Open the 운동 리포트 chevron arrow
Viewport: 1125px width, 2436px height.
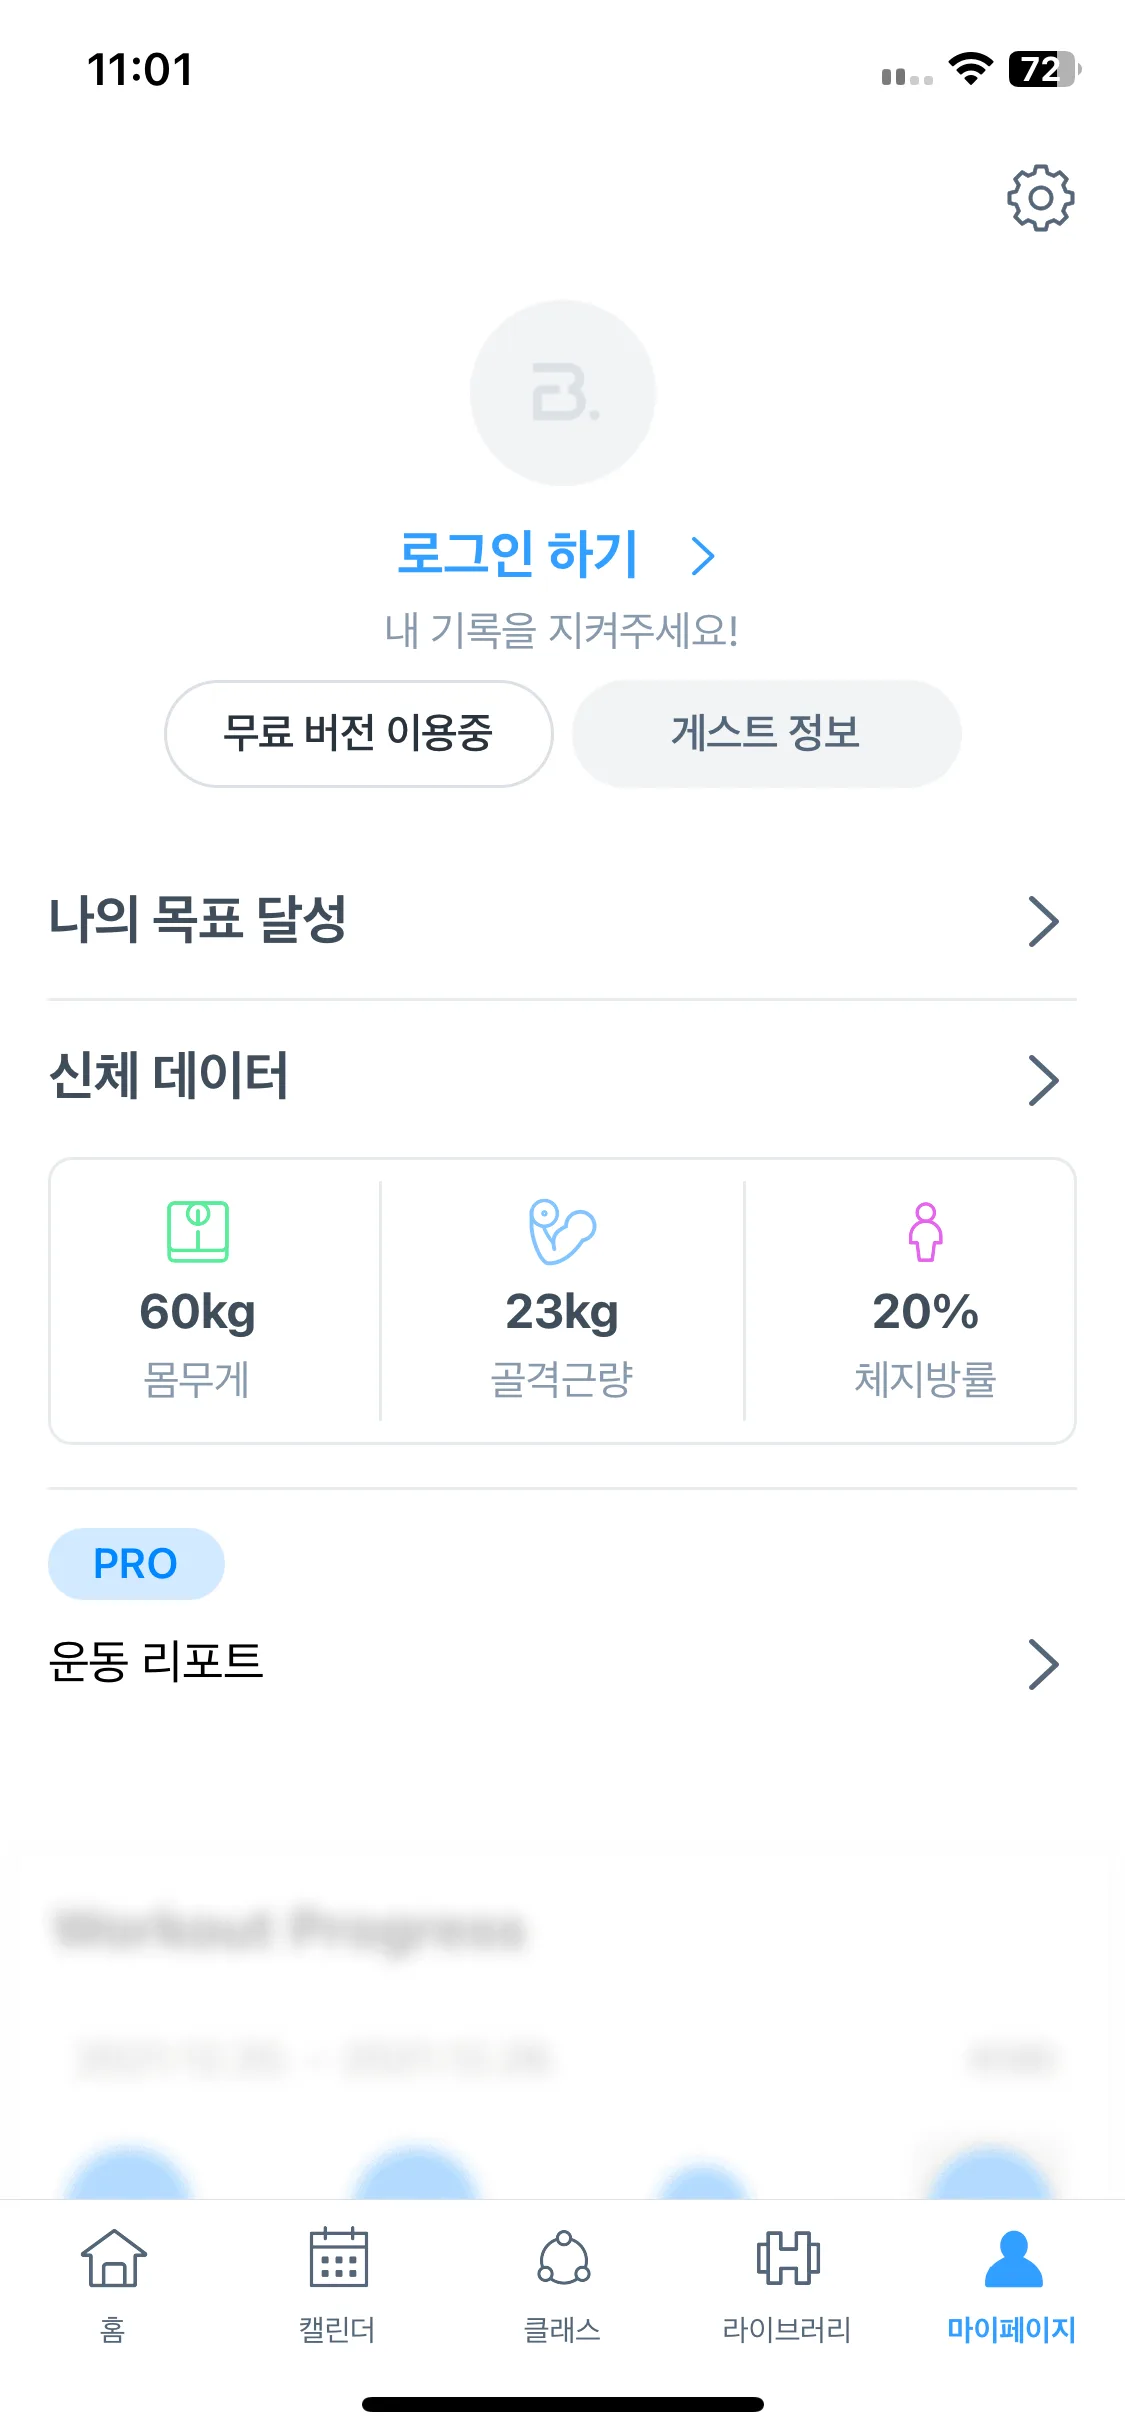[x=1043, y=1665]
